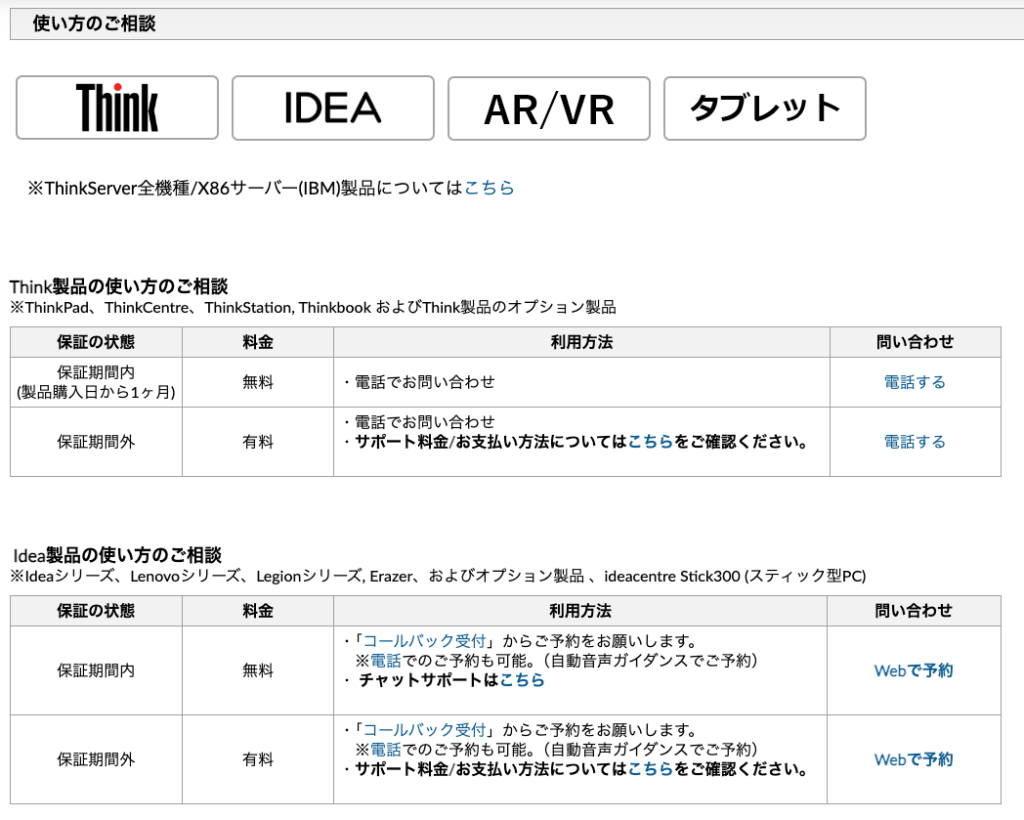This screenshot has width=1024, height=820.
Task: Open the AR/VR product category button
Action: [x=549, y=108]
